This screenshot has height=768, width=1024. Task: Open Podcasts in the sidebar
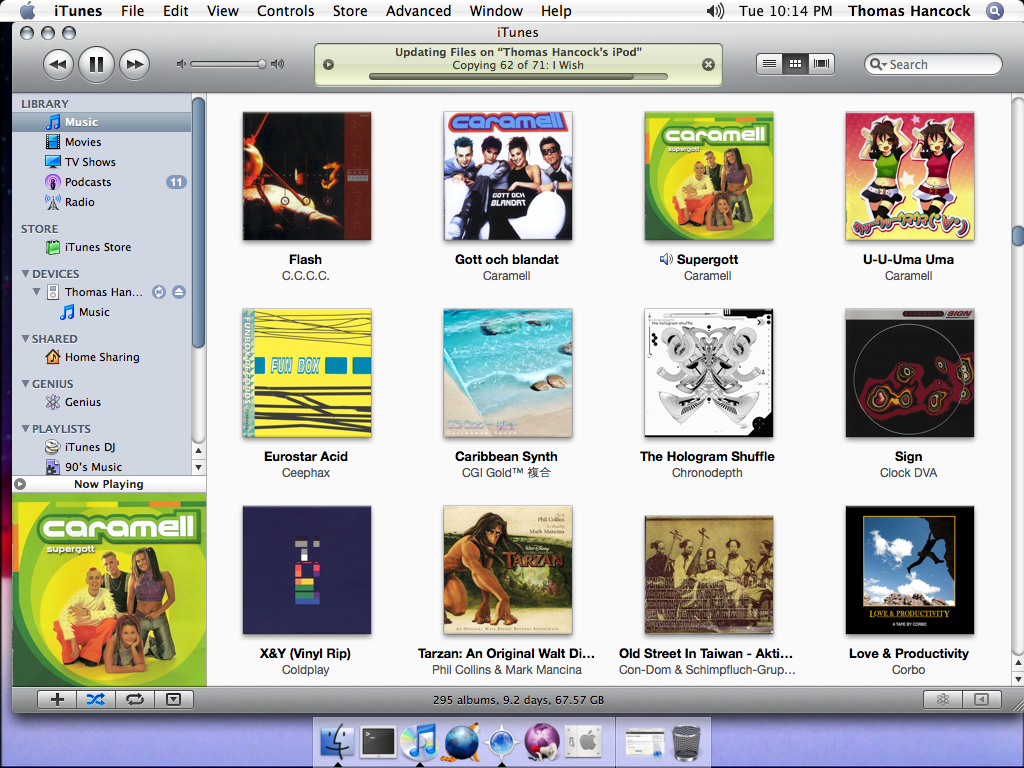[102, 182]
